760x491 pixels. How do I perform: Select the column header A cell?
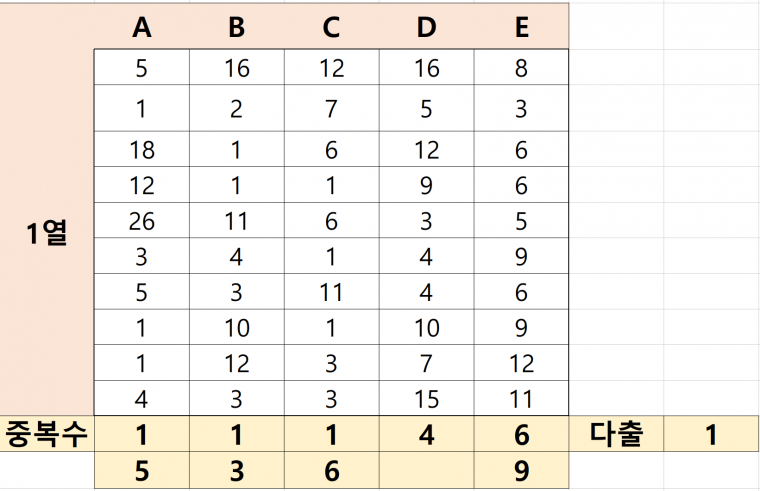click(142, 30)
